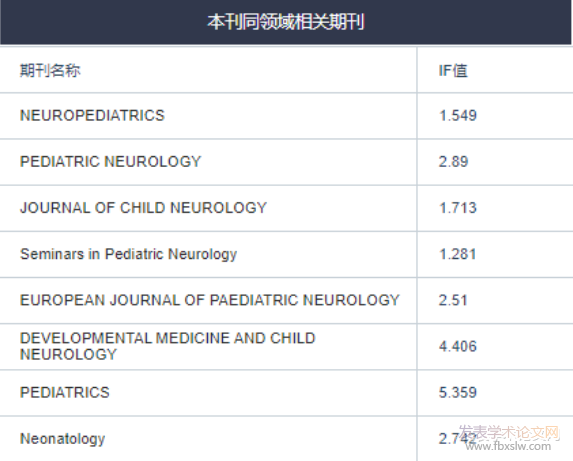Click the 本刊同领域相关期刊 header bar

tap(286, 22)
